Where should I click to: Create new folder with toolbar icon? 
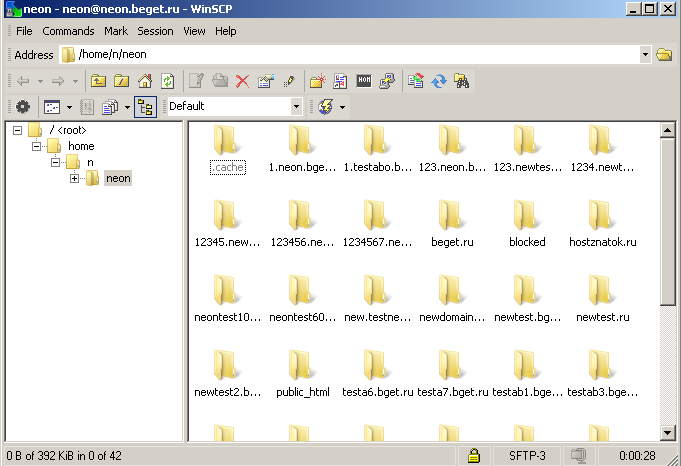317,81
